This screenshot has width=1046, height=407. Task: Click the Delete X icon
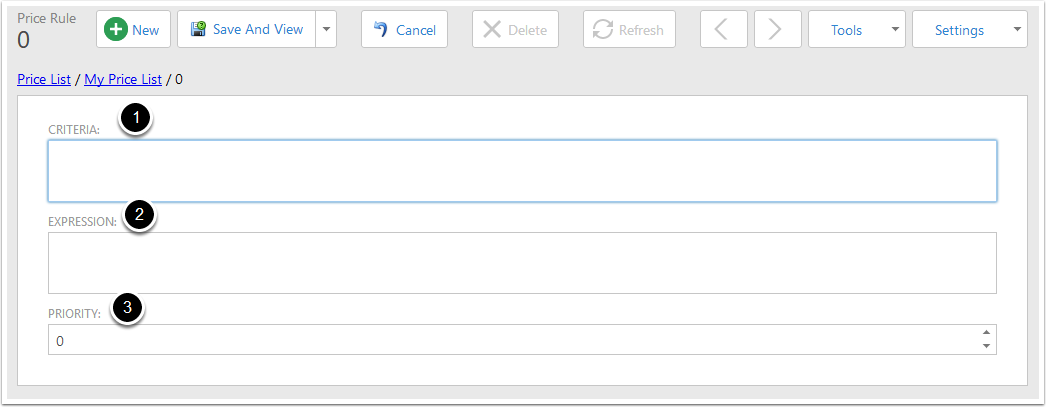492,29
